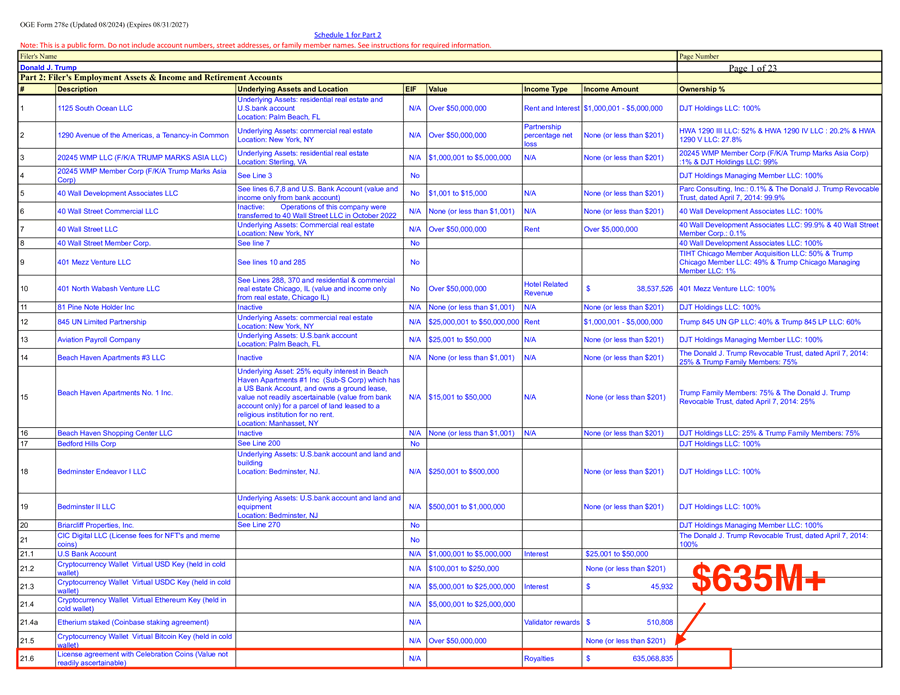Click 'Beach Haven Apartments No. 1 Inc.' entry
This screenshot has width=900, height=695.
pos(115,393)
